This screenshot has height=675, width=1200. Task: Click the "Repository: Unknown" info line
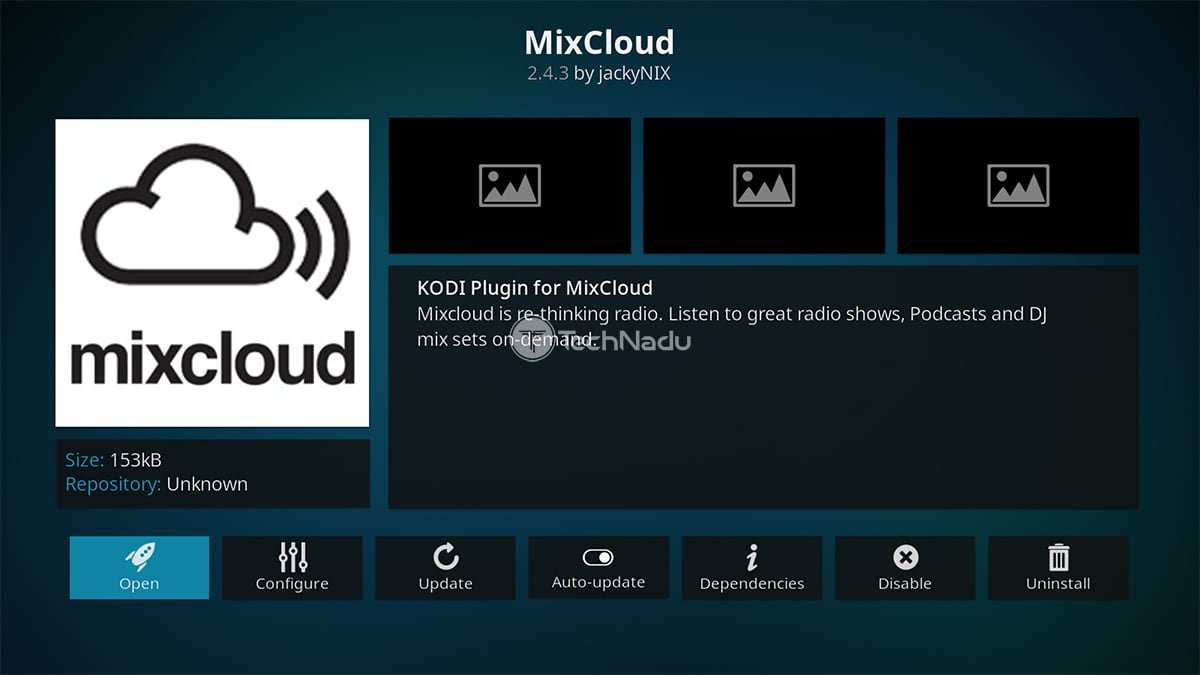156,484
